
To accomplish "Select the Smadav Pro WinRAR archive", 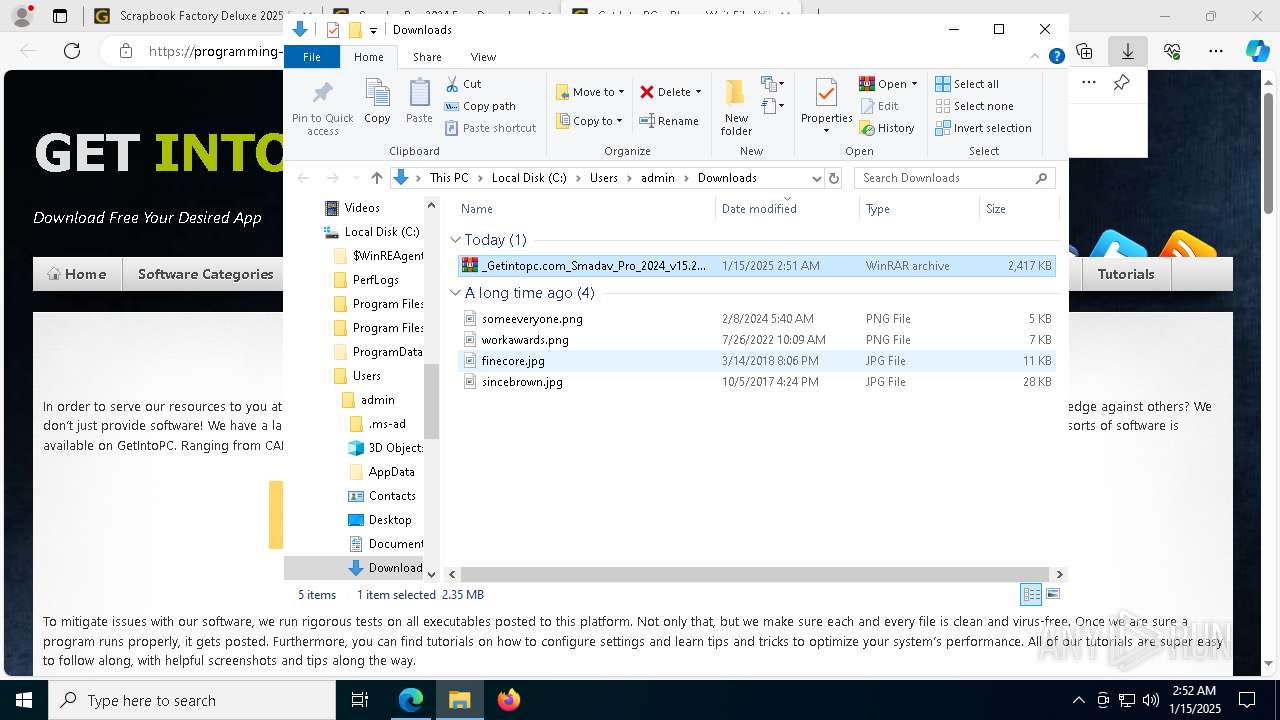I will [x=756, y=266].
